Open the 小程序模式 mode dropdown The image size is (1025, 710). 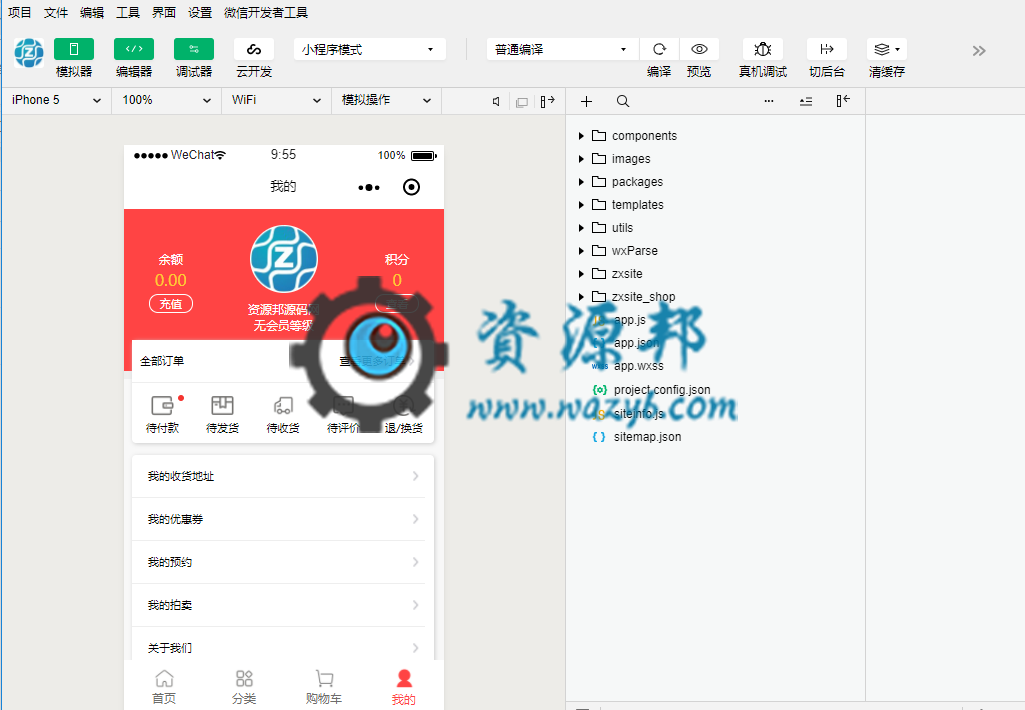[369, 49]
